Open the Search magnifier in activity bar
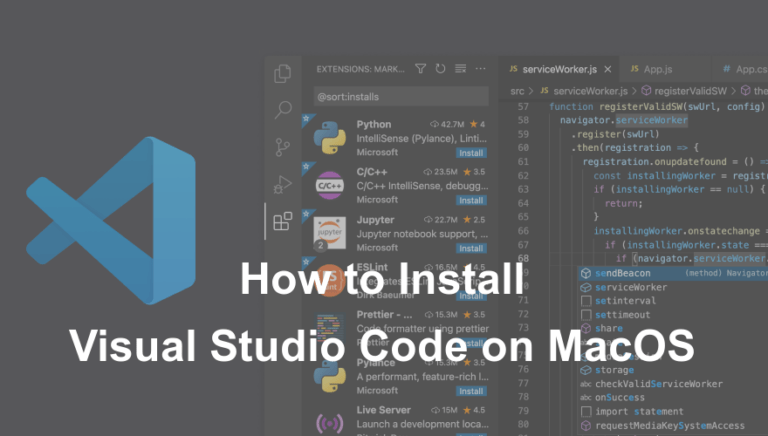This screenshot has width=768, height=436. tap(283, 110)
